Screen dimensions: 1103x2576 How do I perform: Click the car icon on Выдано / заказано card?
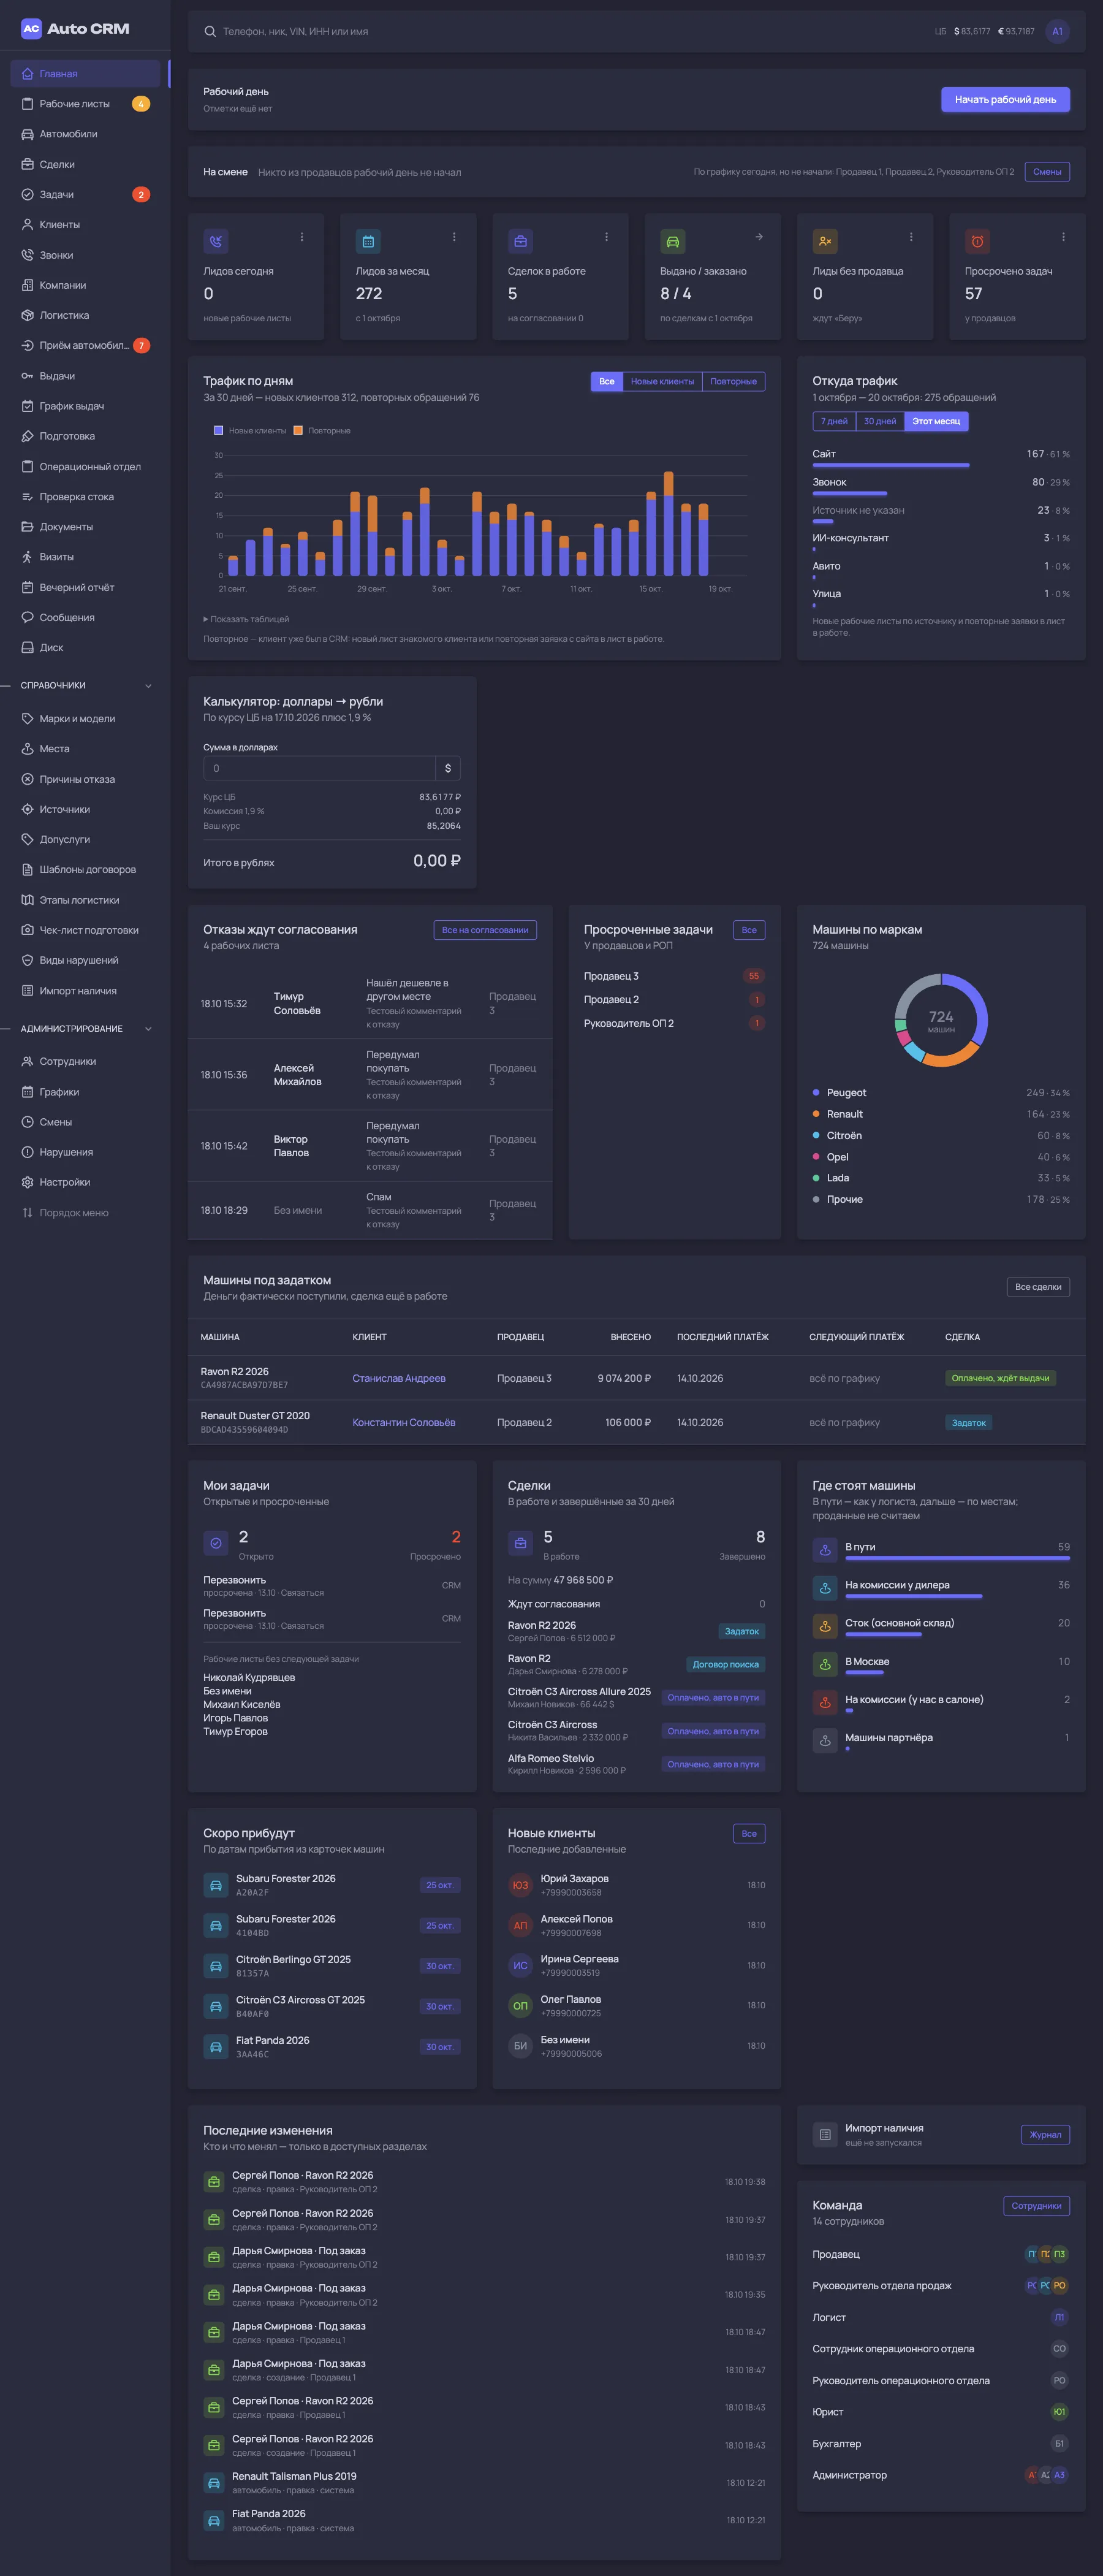(673, 241)
